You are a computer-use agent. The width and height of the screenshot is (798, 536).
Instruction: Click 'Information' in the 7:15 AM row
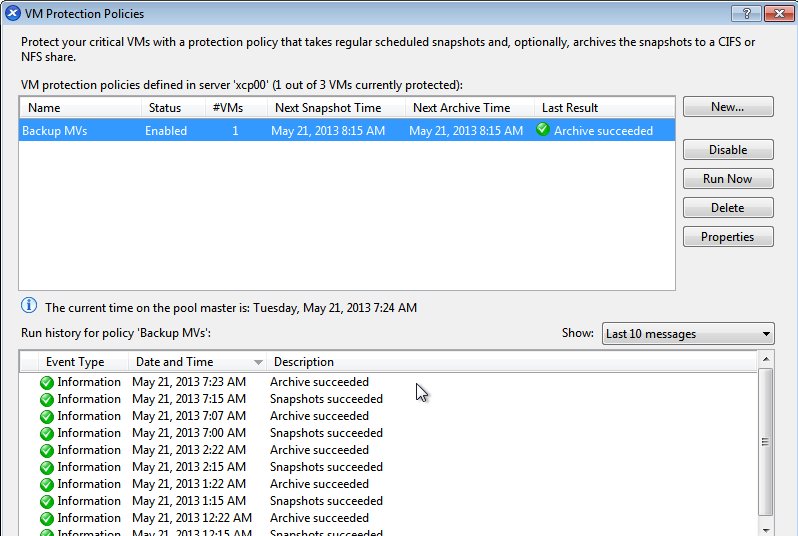pyautogui.click(x=89, y=399)
